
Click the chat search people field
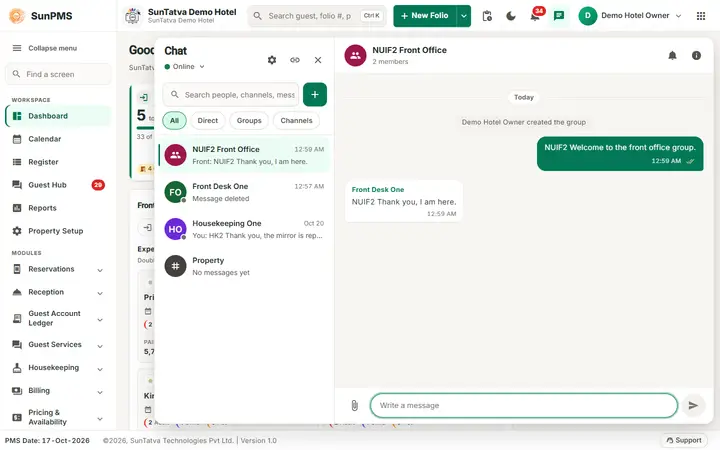[231, 95]
